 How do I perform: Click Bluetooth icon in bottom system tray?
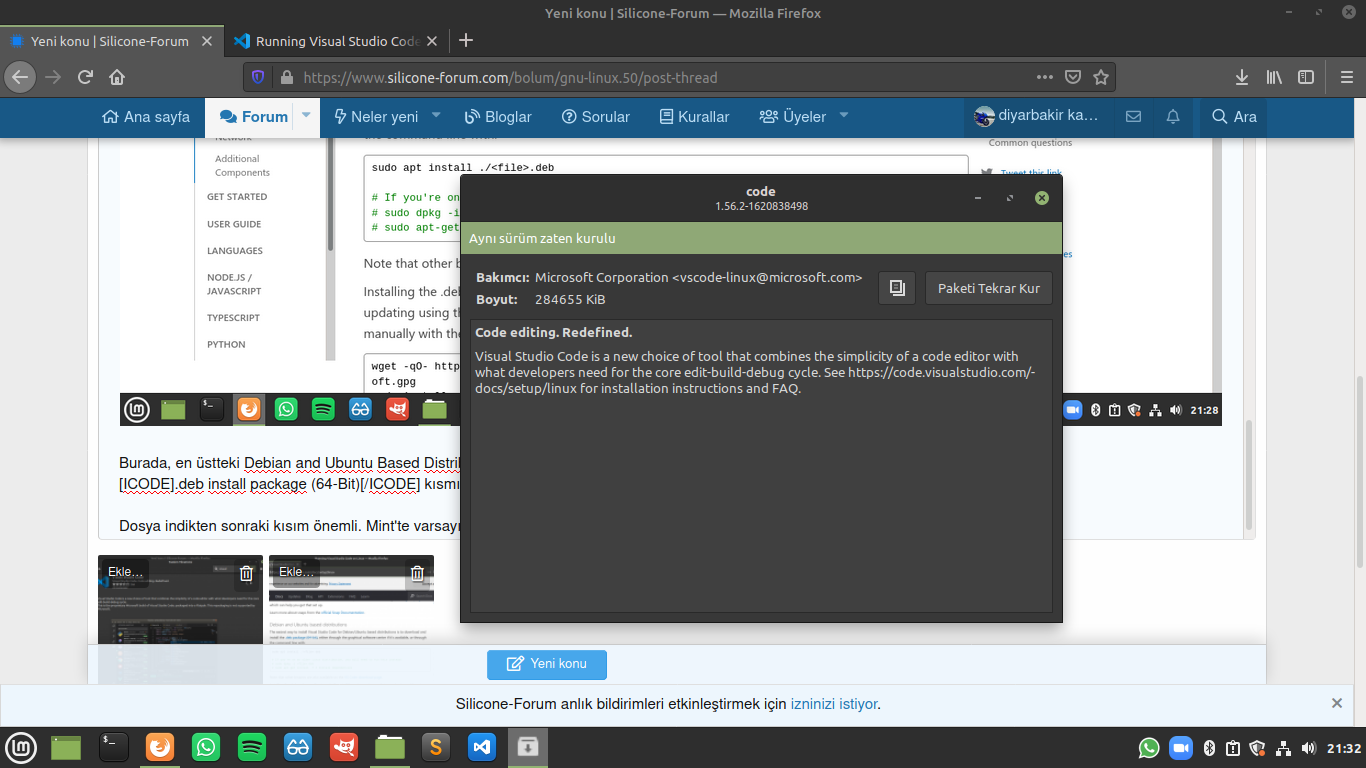[1208, 748]
